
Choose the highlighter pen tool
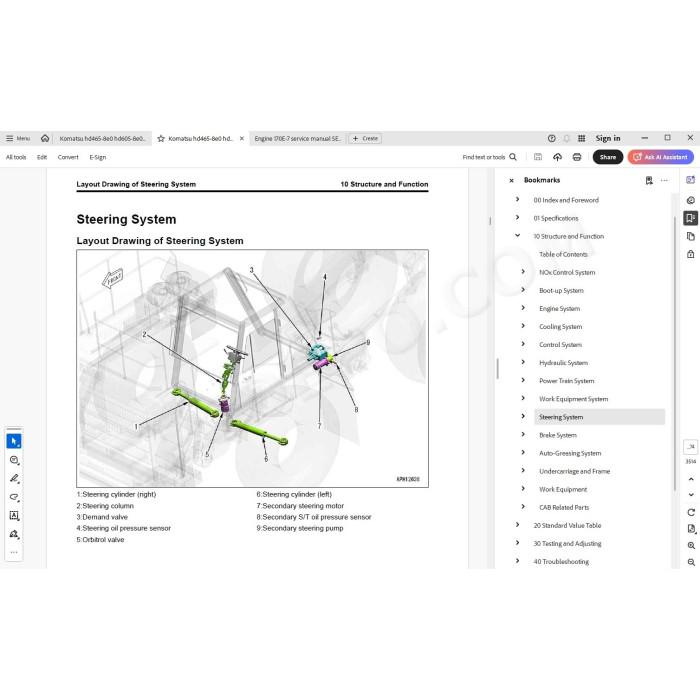pos(14,479)
